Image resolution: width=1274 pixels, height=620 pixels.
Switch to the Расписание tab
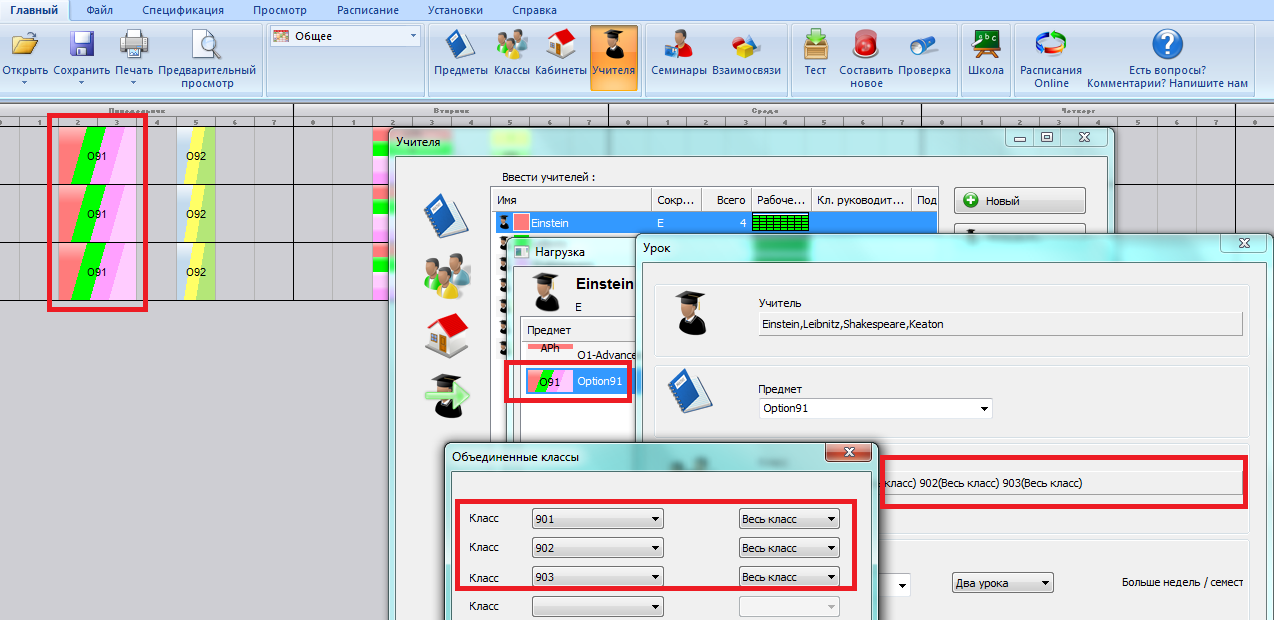(x=368, y=10)
